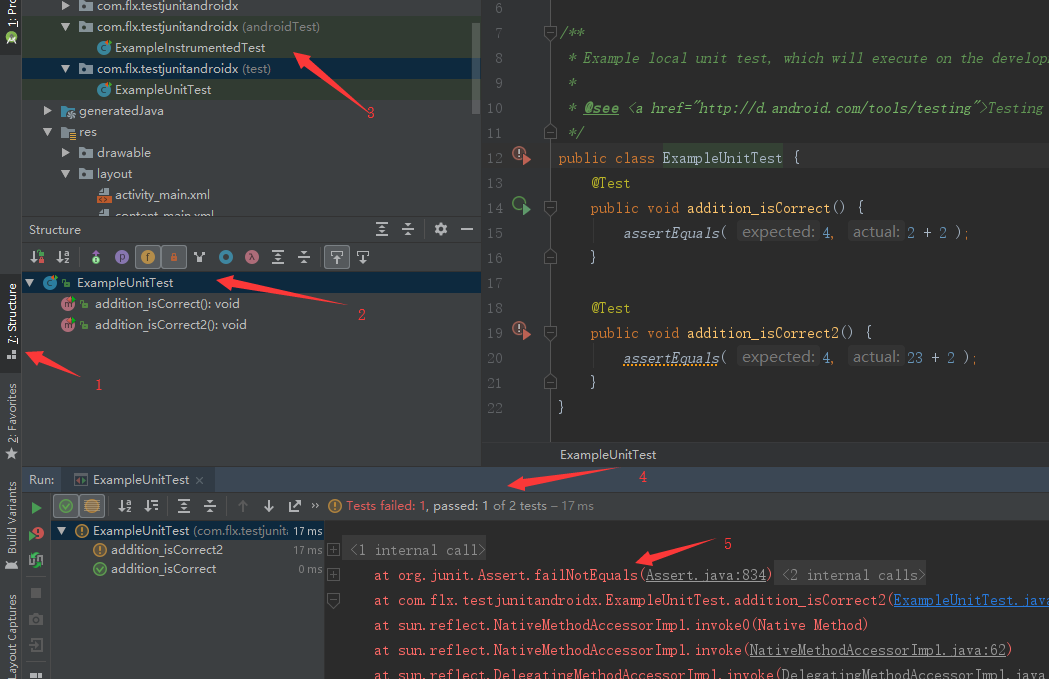Click Collapse All in Structure header

click(408, 229)
